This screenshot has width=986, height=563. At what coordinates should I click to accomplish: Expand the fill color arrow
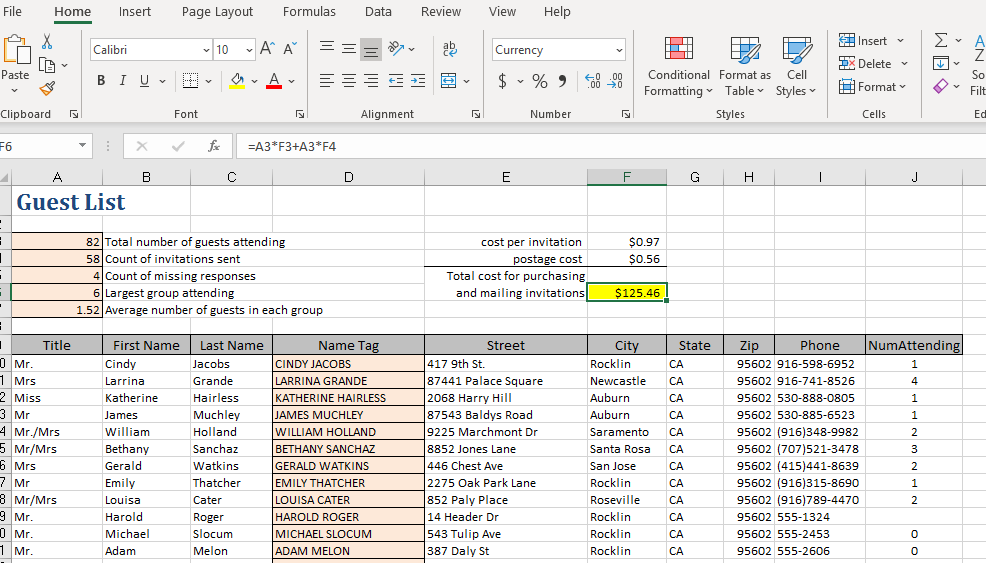(x=254, y=81)
